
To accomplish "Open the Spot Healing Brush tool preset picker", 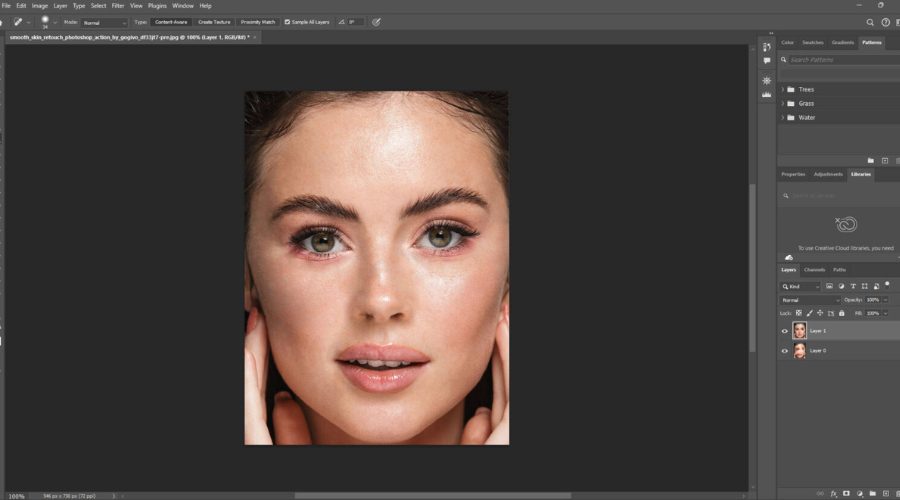I will point(21,22).
